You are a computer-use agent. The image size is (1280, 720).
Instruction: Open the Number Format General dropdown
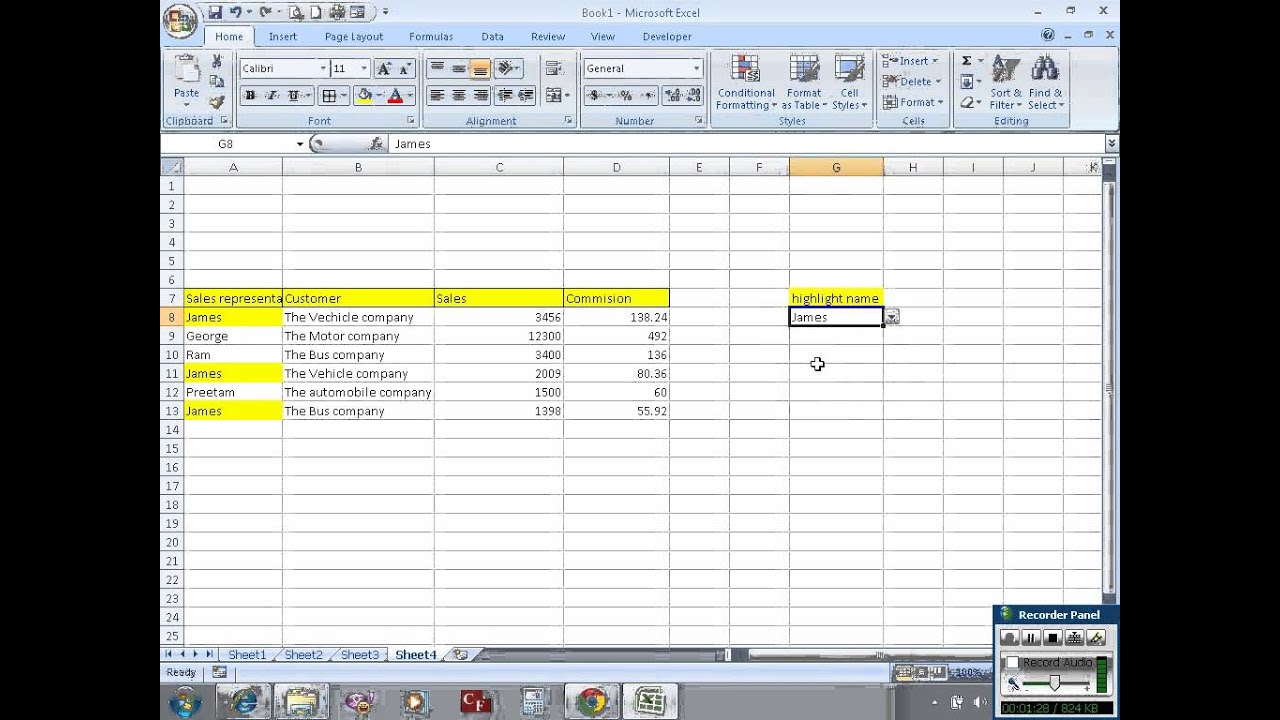coord(696,68)
